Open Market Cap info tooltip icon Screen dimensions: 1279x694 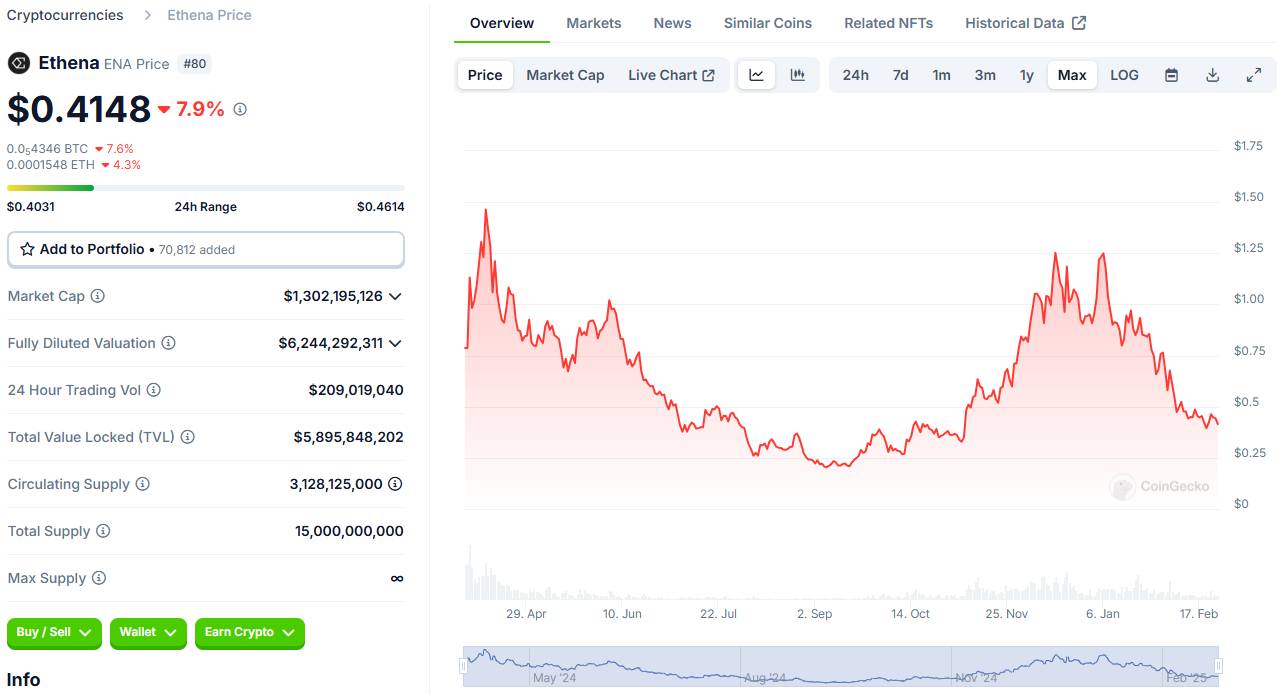coord(98,296)
